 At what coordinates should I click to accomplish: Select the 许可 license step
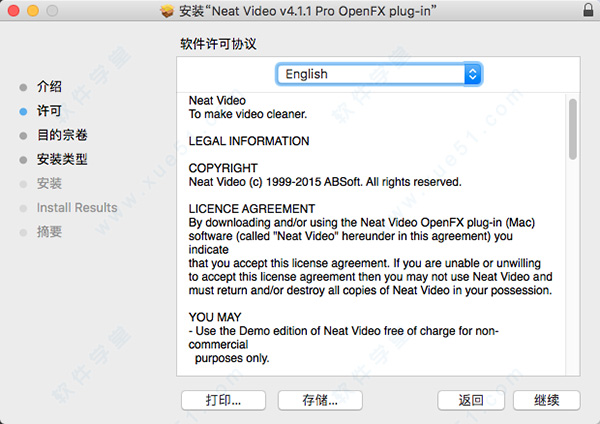[49, 111]
